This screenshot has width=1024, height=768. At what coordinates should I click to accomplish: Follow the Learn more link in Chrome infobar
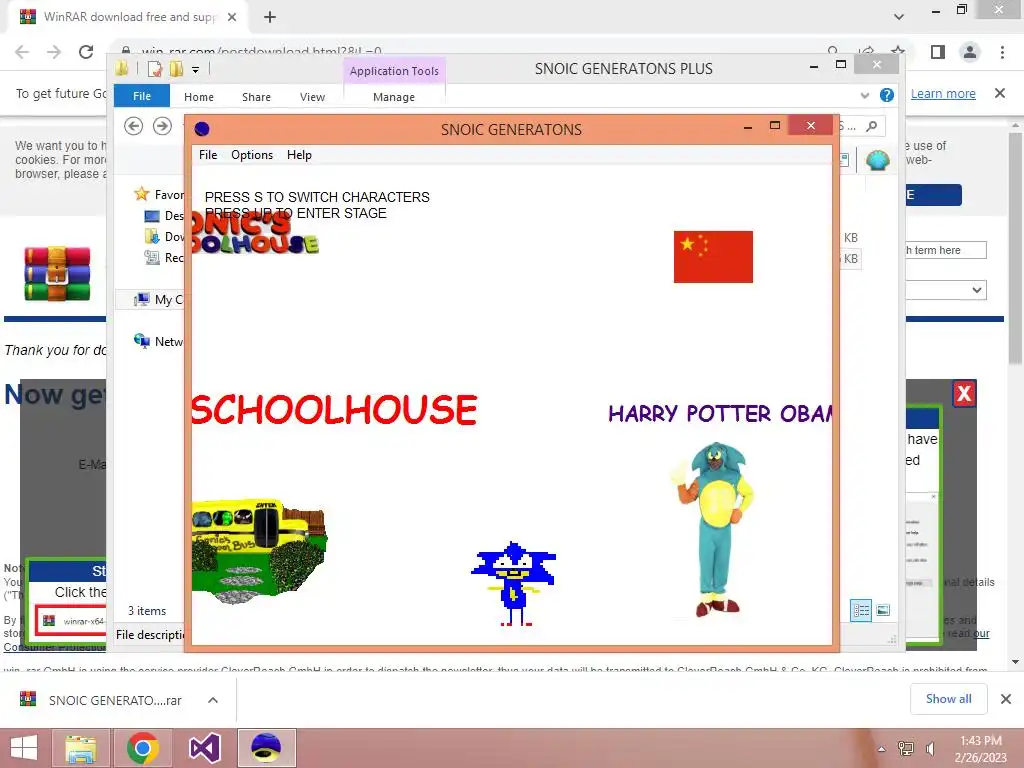[943, 93]
